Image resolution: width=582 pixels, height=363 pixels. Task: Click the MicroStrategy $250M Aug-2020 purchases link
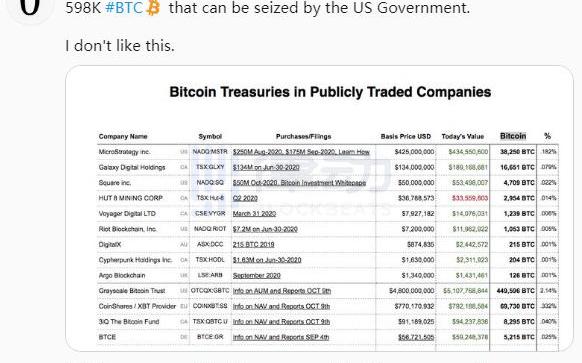[x=301, y=152]
